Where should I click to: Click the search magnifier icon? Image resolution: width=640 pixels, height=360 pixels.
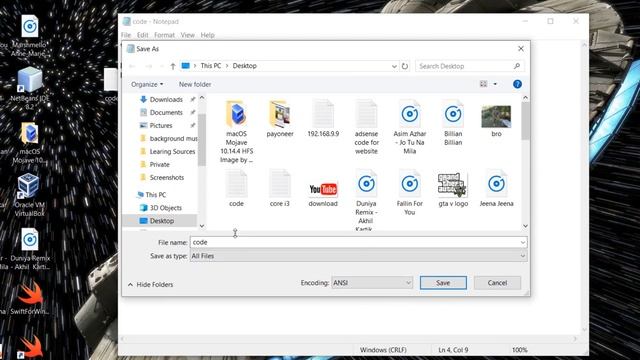(x=517, y=66)
